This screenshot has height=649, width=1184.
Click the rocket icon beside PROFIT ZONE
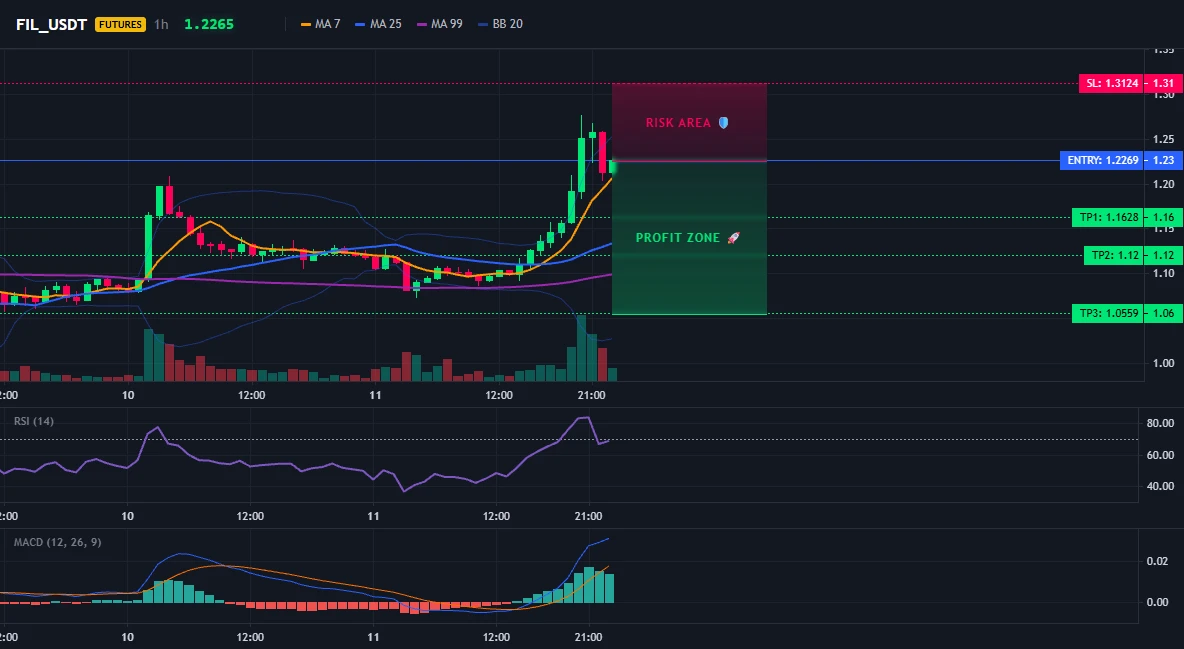coord(733,238)
